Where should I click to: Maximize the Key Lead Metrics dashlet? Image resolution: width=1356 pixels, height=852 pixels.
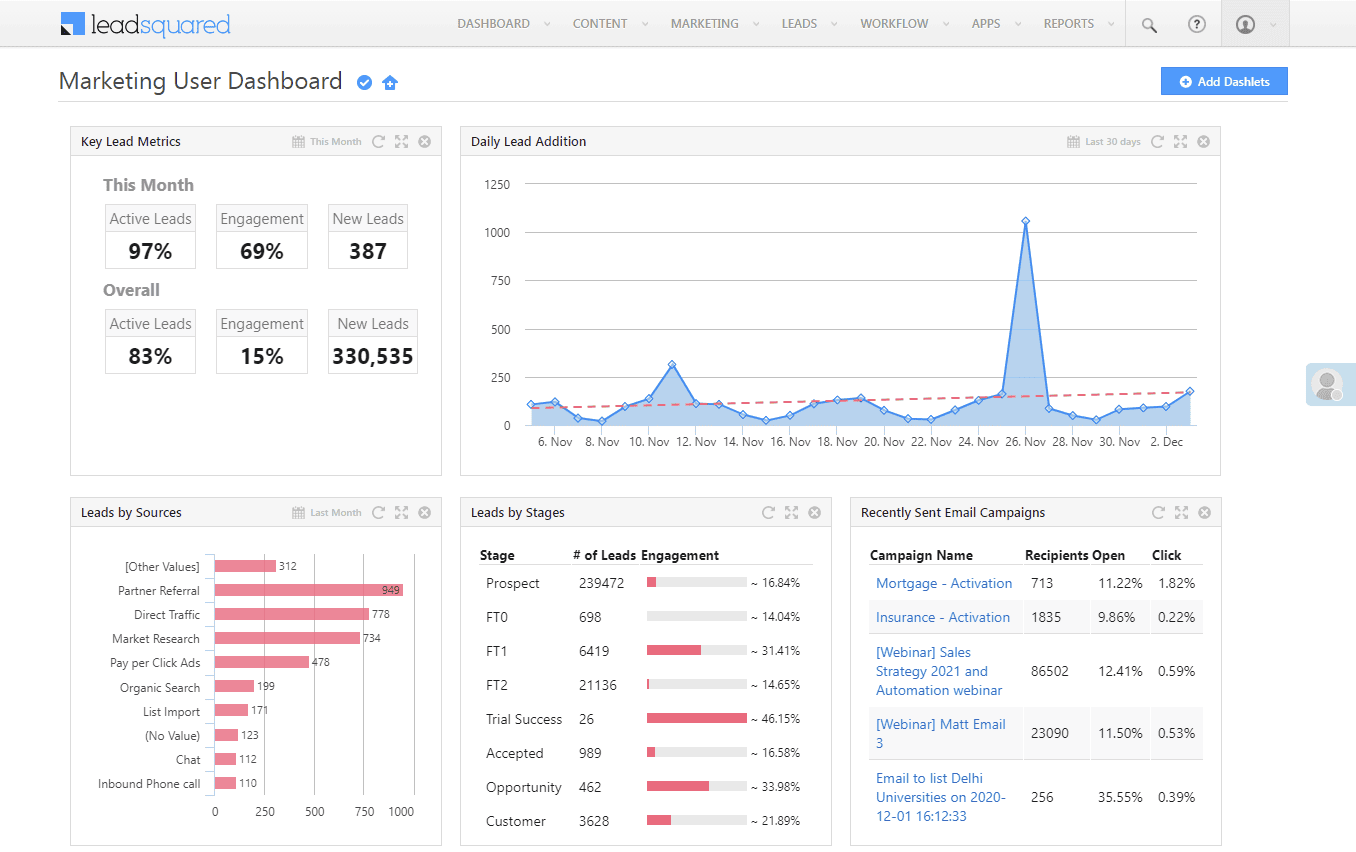[x=401, y=142]
